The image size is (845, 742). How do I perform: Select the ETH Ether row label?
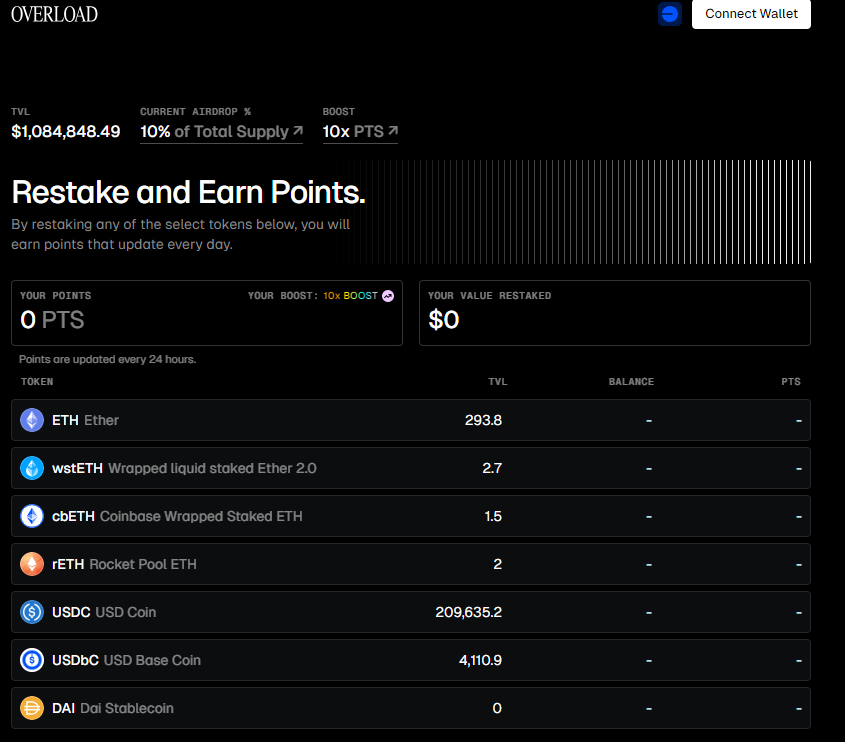pyautogui.click(x=85, y=420)
